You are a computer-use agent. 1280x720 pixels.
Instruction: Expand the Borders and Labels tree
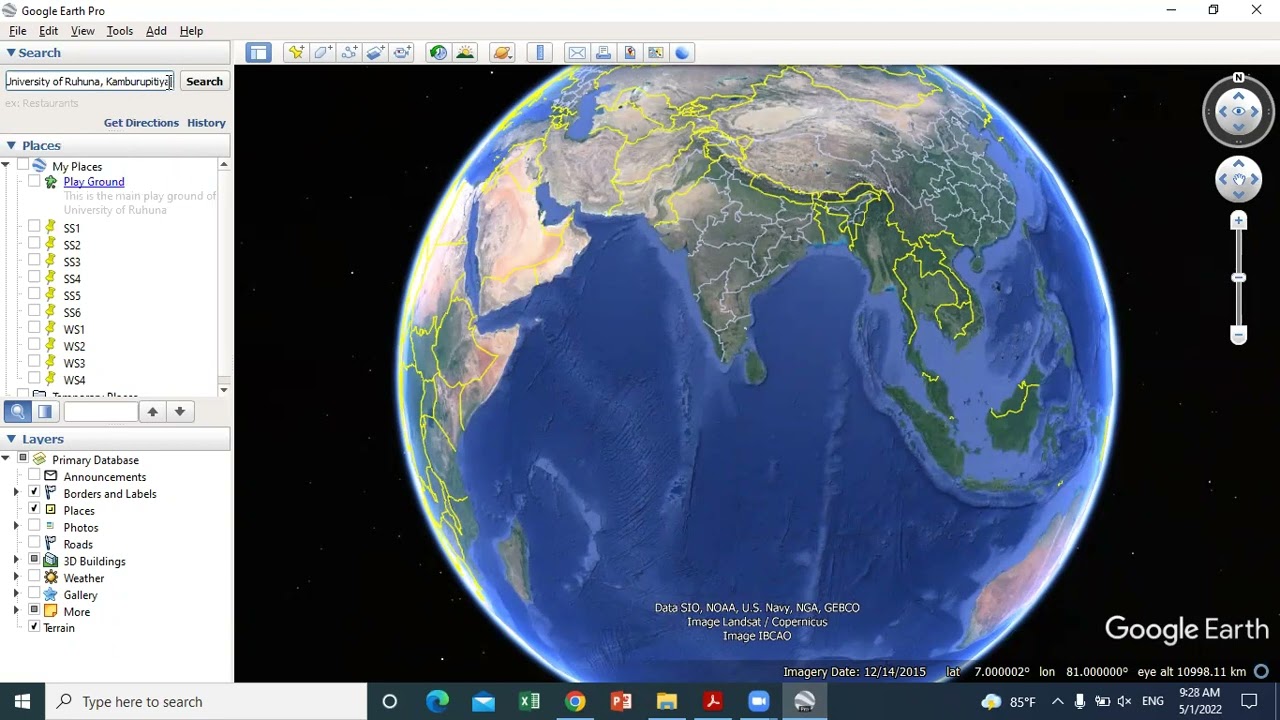[x=16, y=494]
